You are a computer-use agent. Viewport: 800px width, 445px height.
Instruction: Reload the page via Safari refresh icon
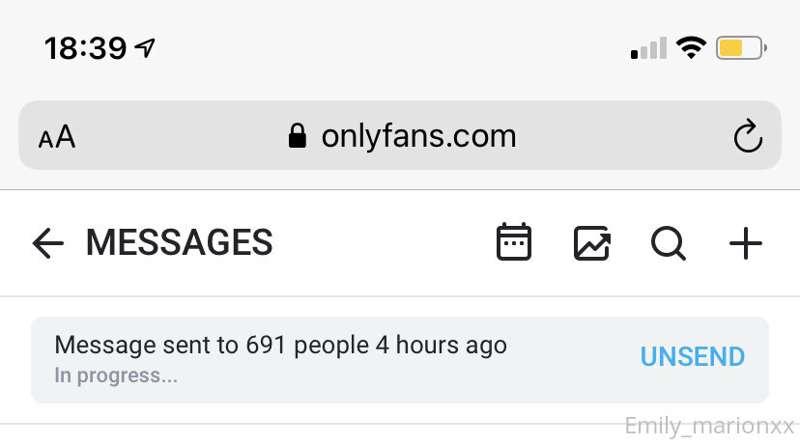(x=747, y=136)
